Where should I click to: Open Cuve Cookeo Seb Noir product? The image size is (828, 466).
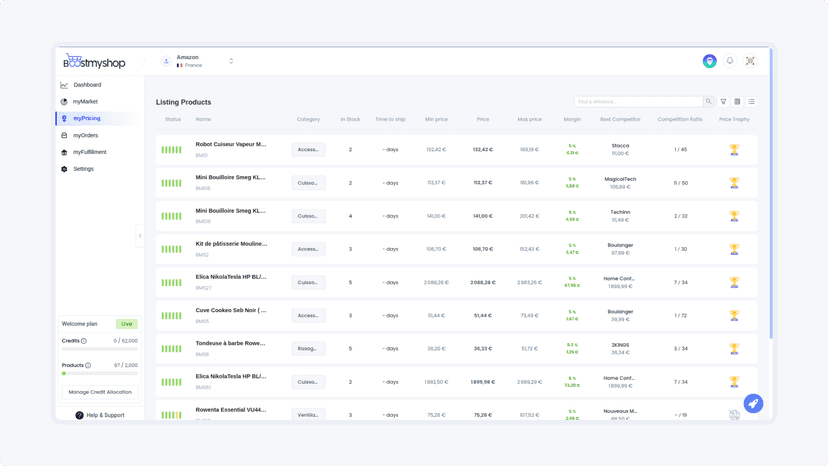pos(231,311)
